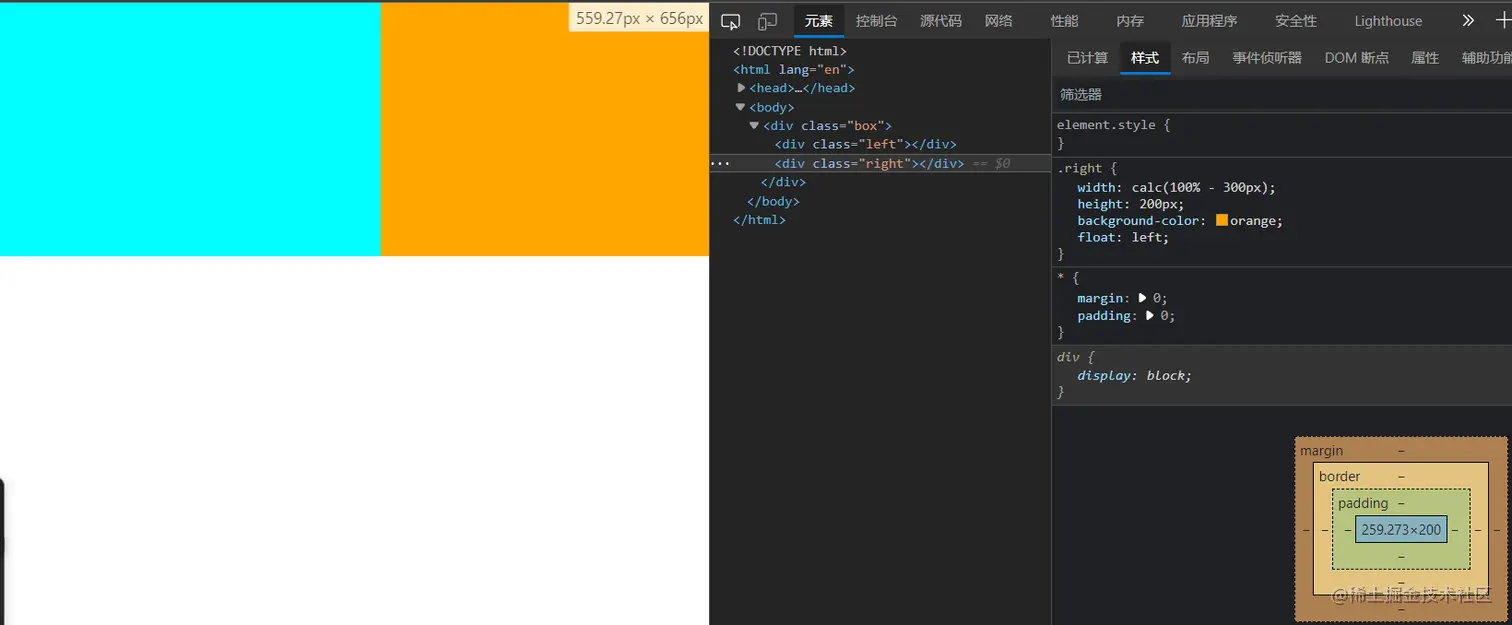Collapse the body element node
This screenshot has width=1512, height=625.
pyautogui.click(x=740, y=107)
